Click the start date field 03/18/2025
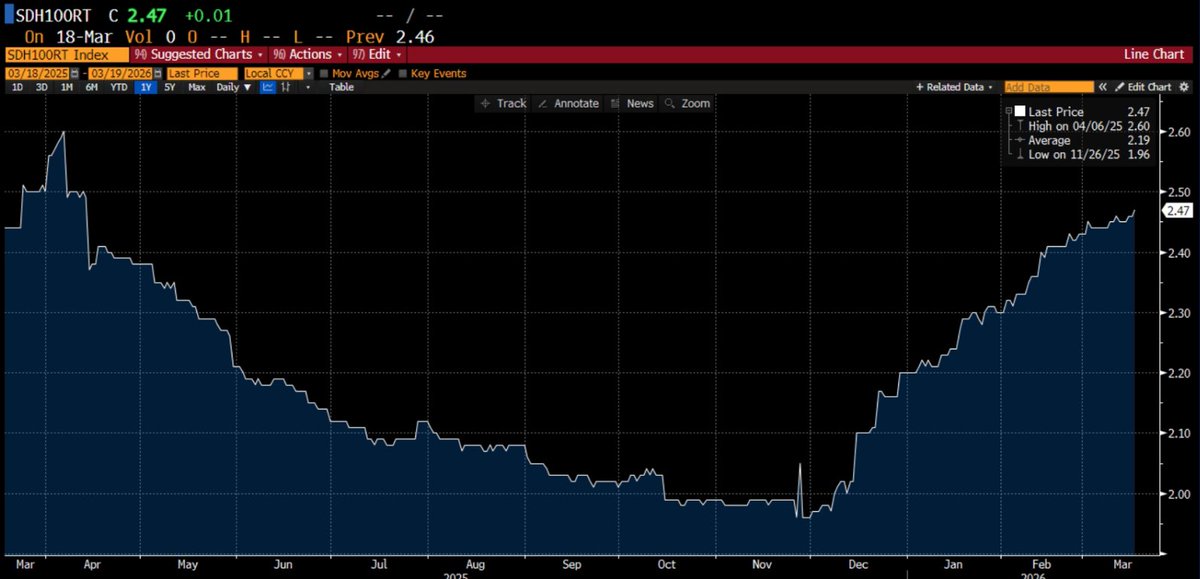This screenshot has width=1200, height=579. pyautogui.click(x=37, y=74)
